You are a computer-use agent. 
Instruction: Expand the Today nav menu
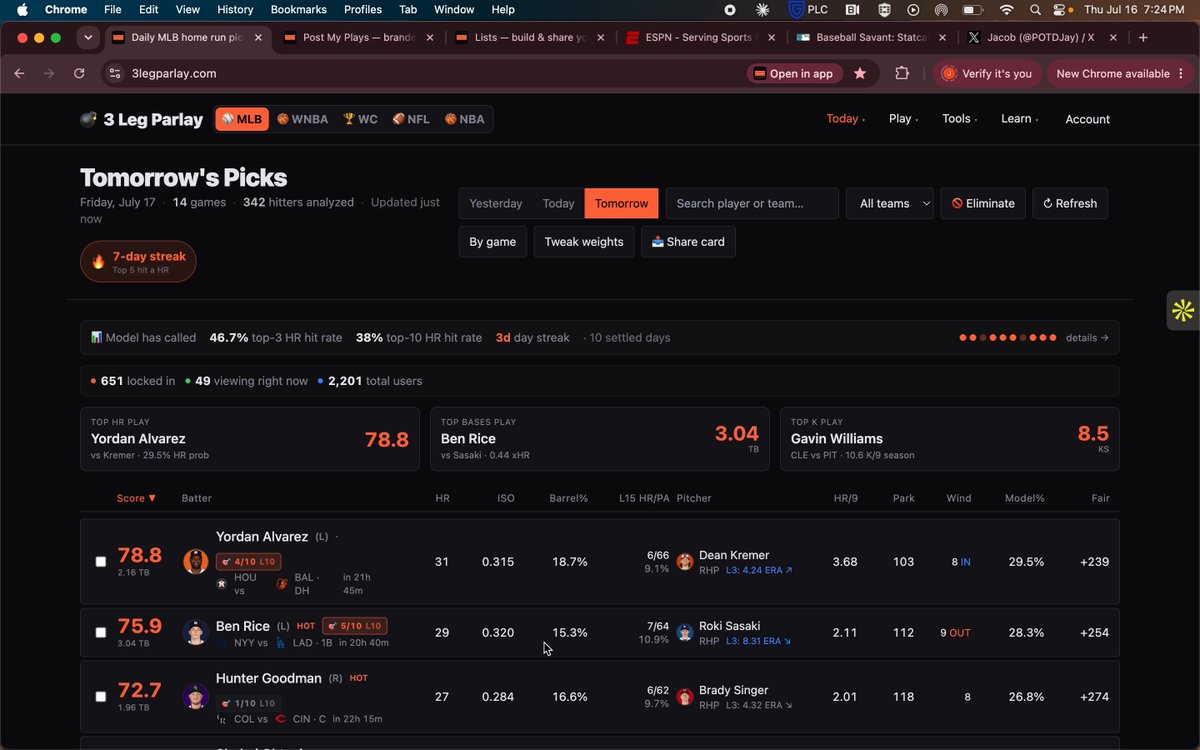(x=845, y=119)
